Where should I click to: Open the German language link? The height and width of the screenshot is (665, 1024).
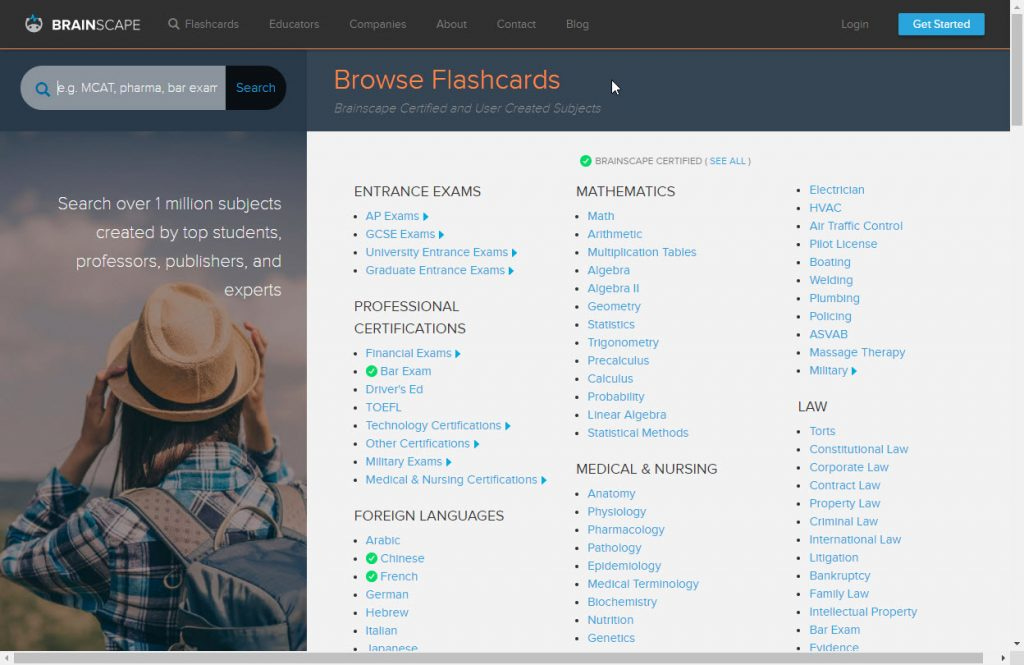387,594
